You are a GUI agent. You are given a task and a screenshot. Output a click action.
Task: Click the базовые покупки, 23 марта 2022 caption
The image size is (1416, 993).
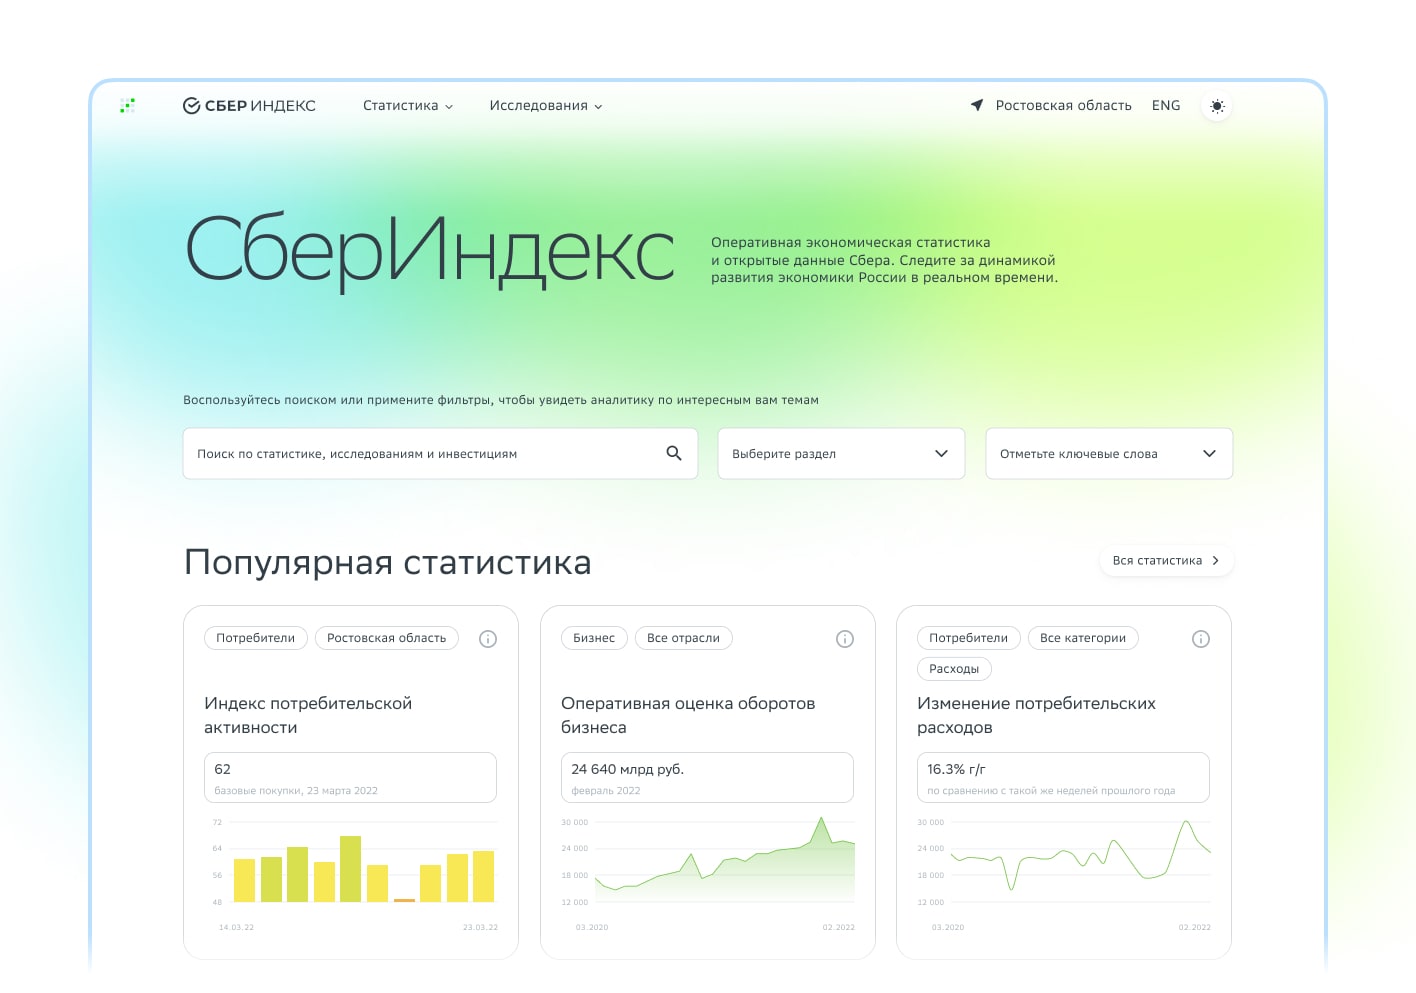pyautogui.click(x=296, y=791)
